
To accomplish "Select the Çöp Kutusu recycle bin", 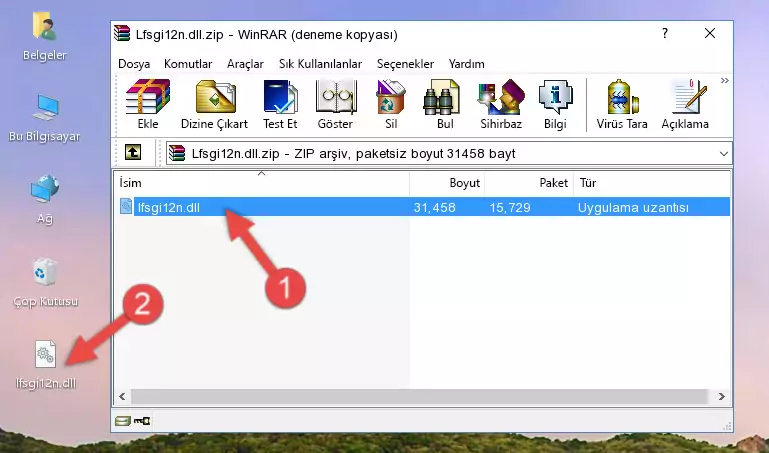I will [x=45, y=283].
